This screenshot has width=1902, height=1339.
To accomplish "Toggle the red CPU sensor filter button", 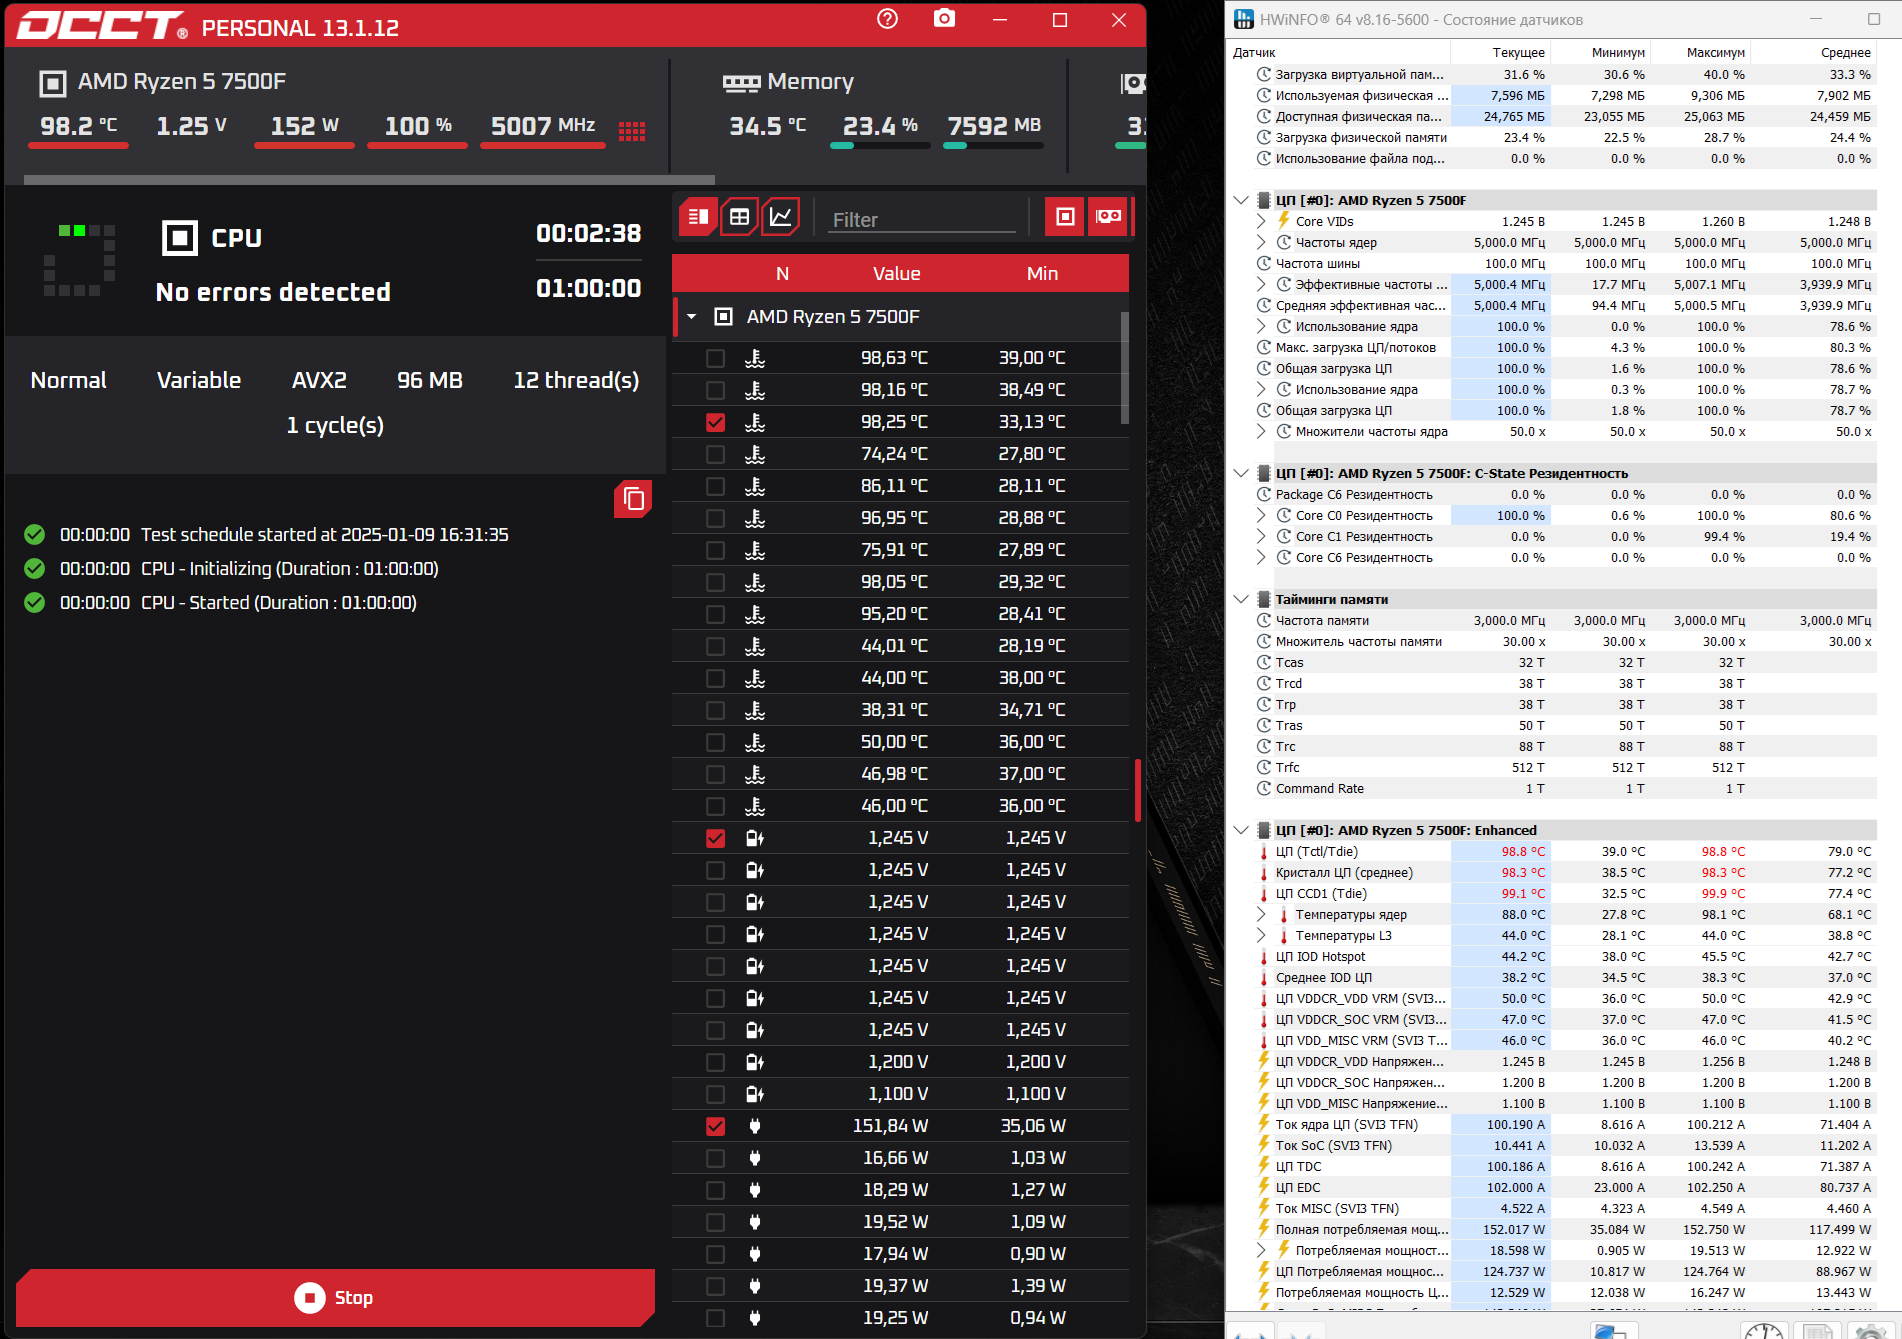I will [1065, 216].
